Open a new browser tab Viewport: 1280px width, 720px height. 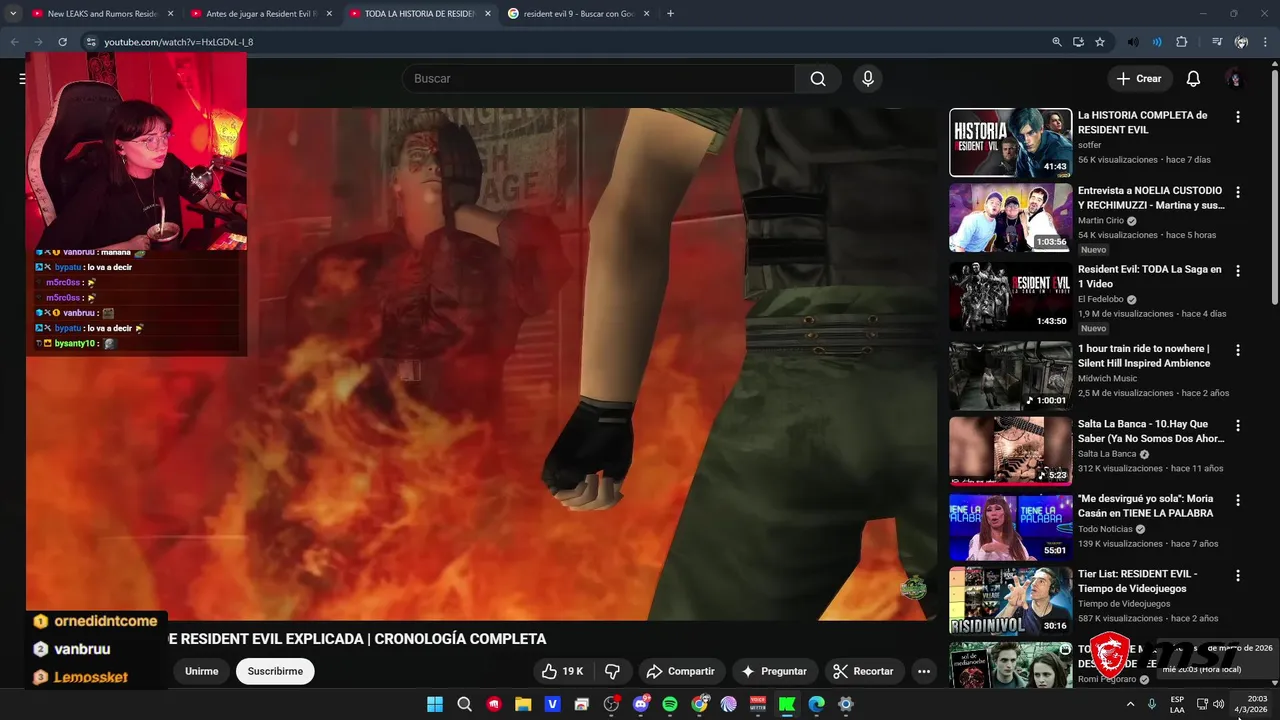coord(670,14)
